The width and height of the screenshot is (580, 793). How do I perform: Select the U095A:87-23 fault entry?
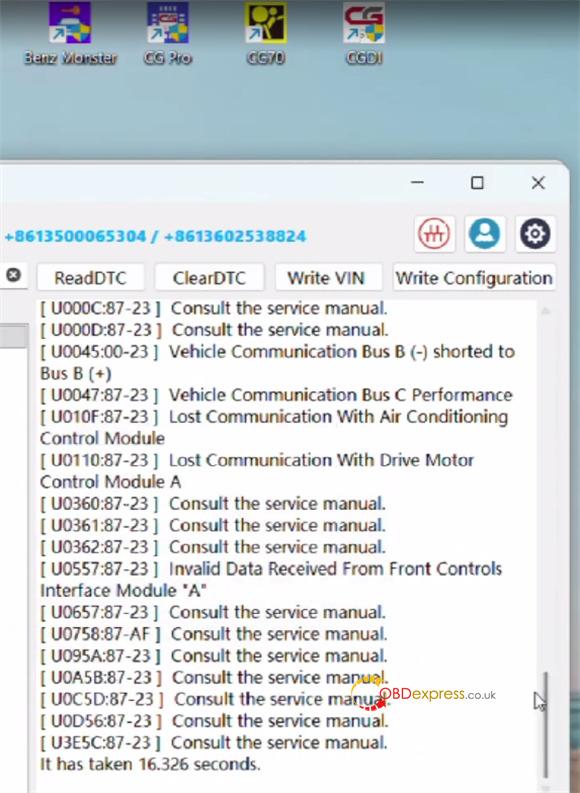(x=213, y=656)
